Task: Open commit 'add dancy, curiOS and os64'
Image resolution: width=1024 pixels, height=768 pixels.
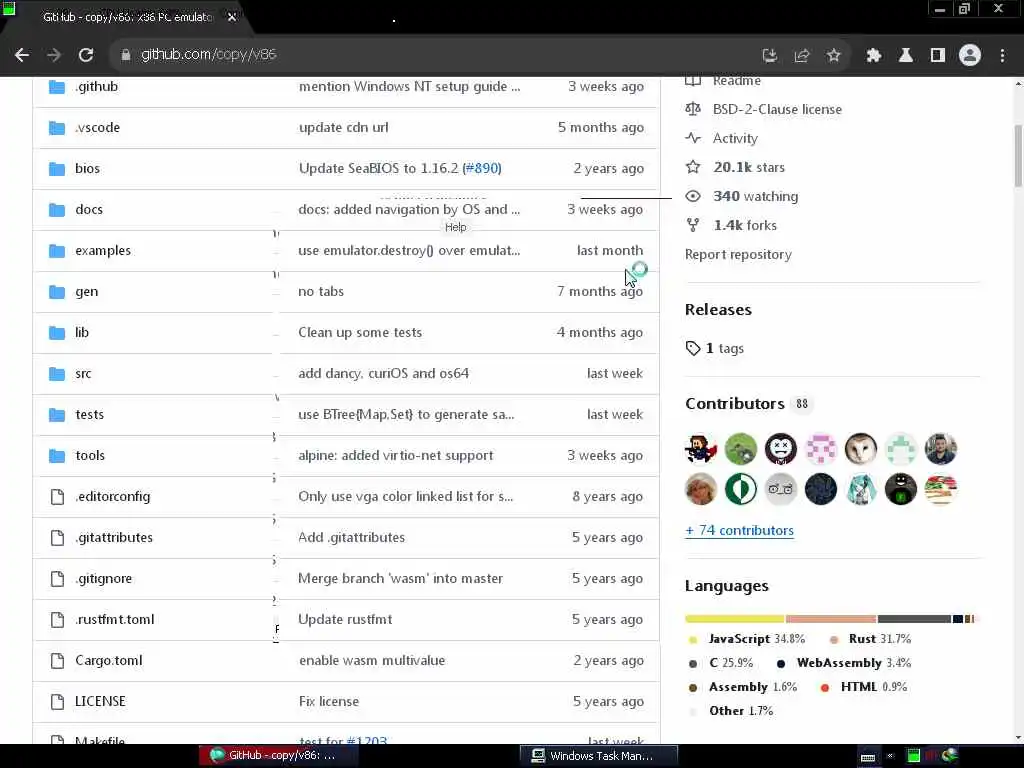Action: point(383,374)
